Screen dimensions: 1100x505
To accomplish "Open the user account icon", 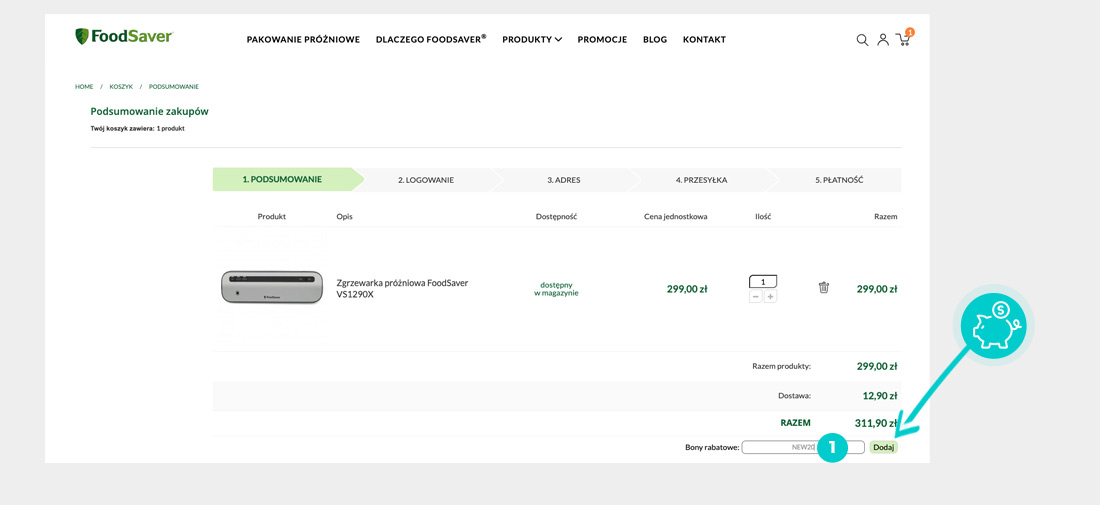I will [x=883, y=40].
